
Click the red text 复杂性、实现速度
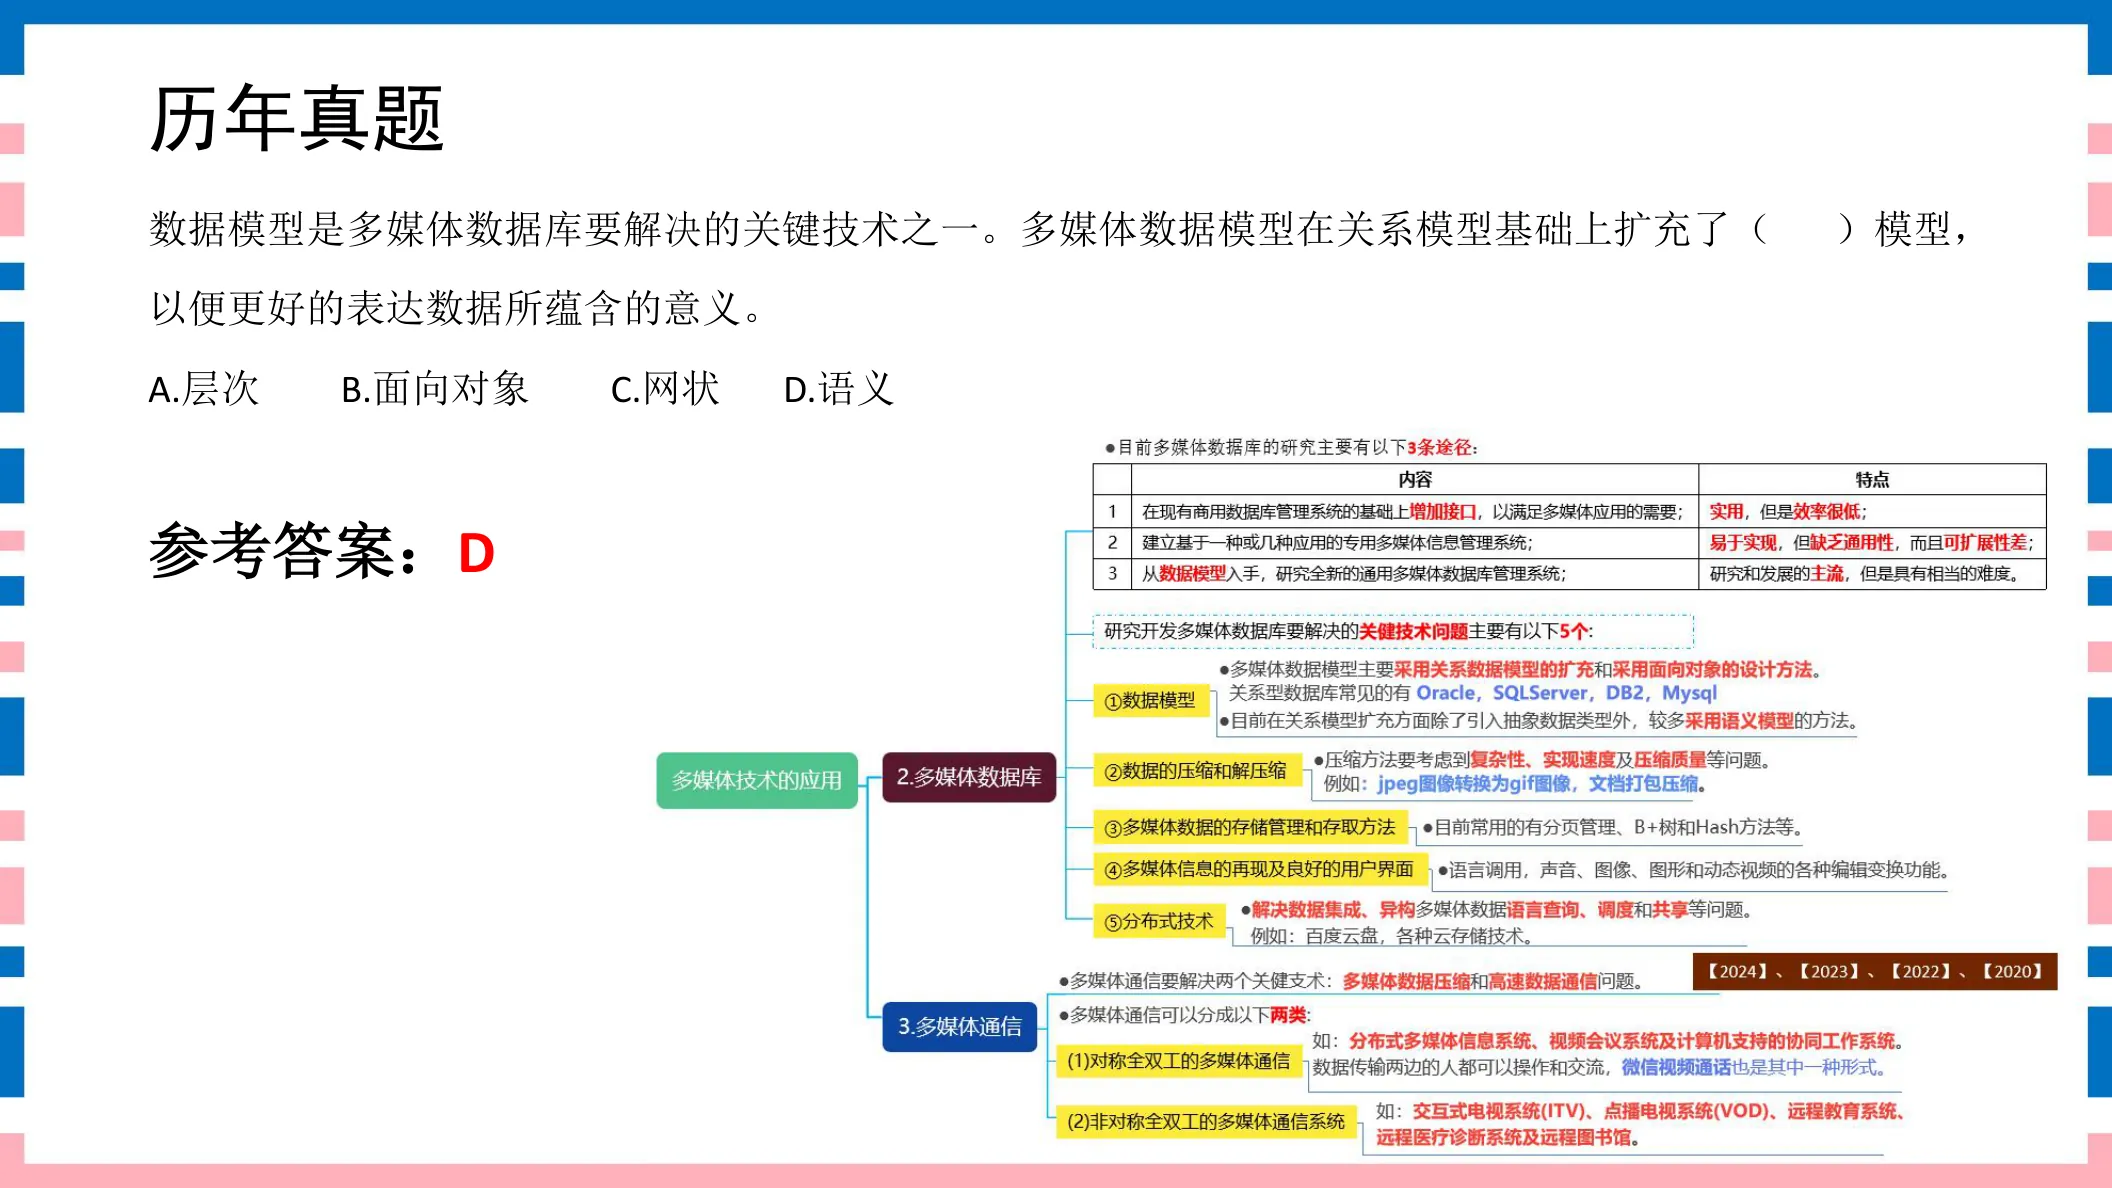[1542, 761]
